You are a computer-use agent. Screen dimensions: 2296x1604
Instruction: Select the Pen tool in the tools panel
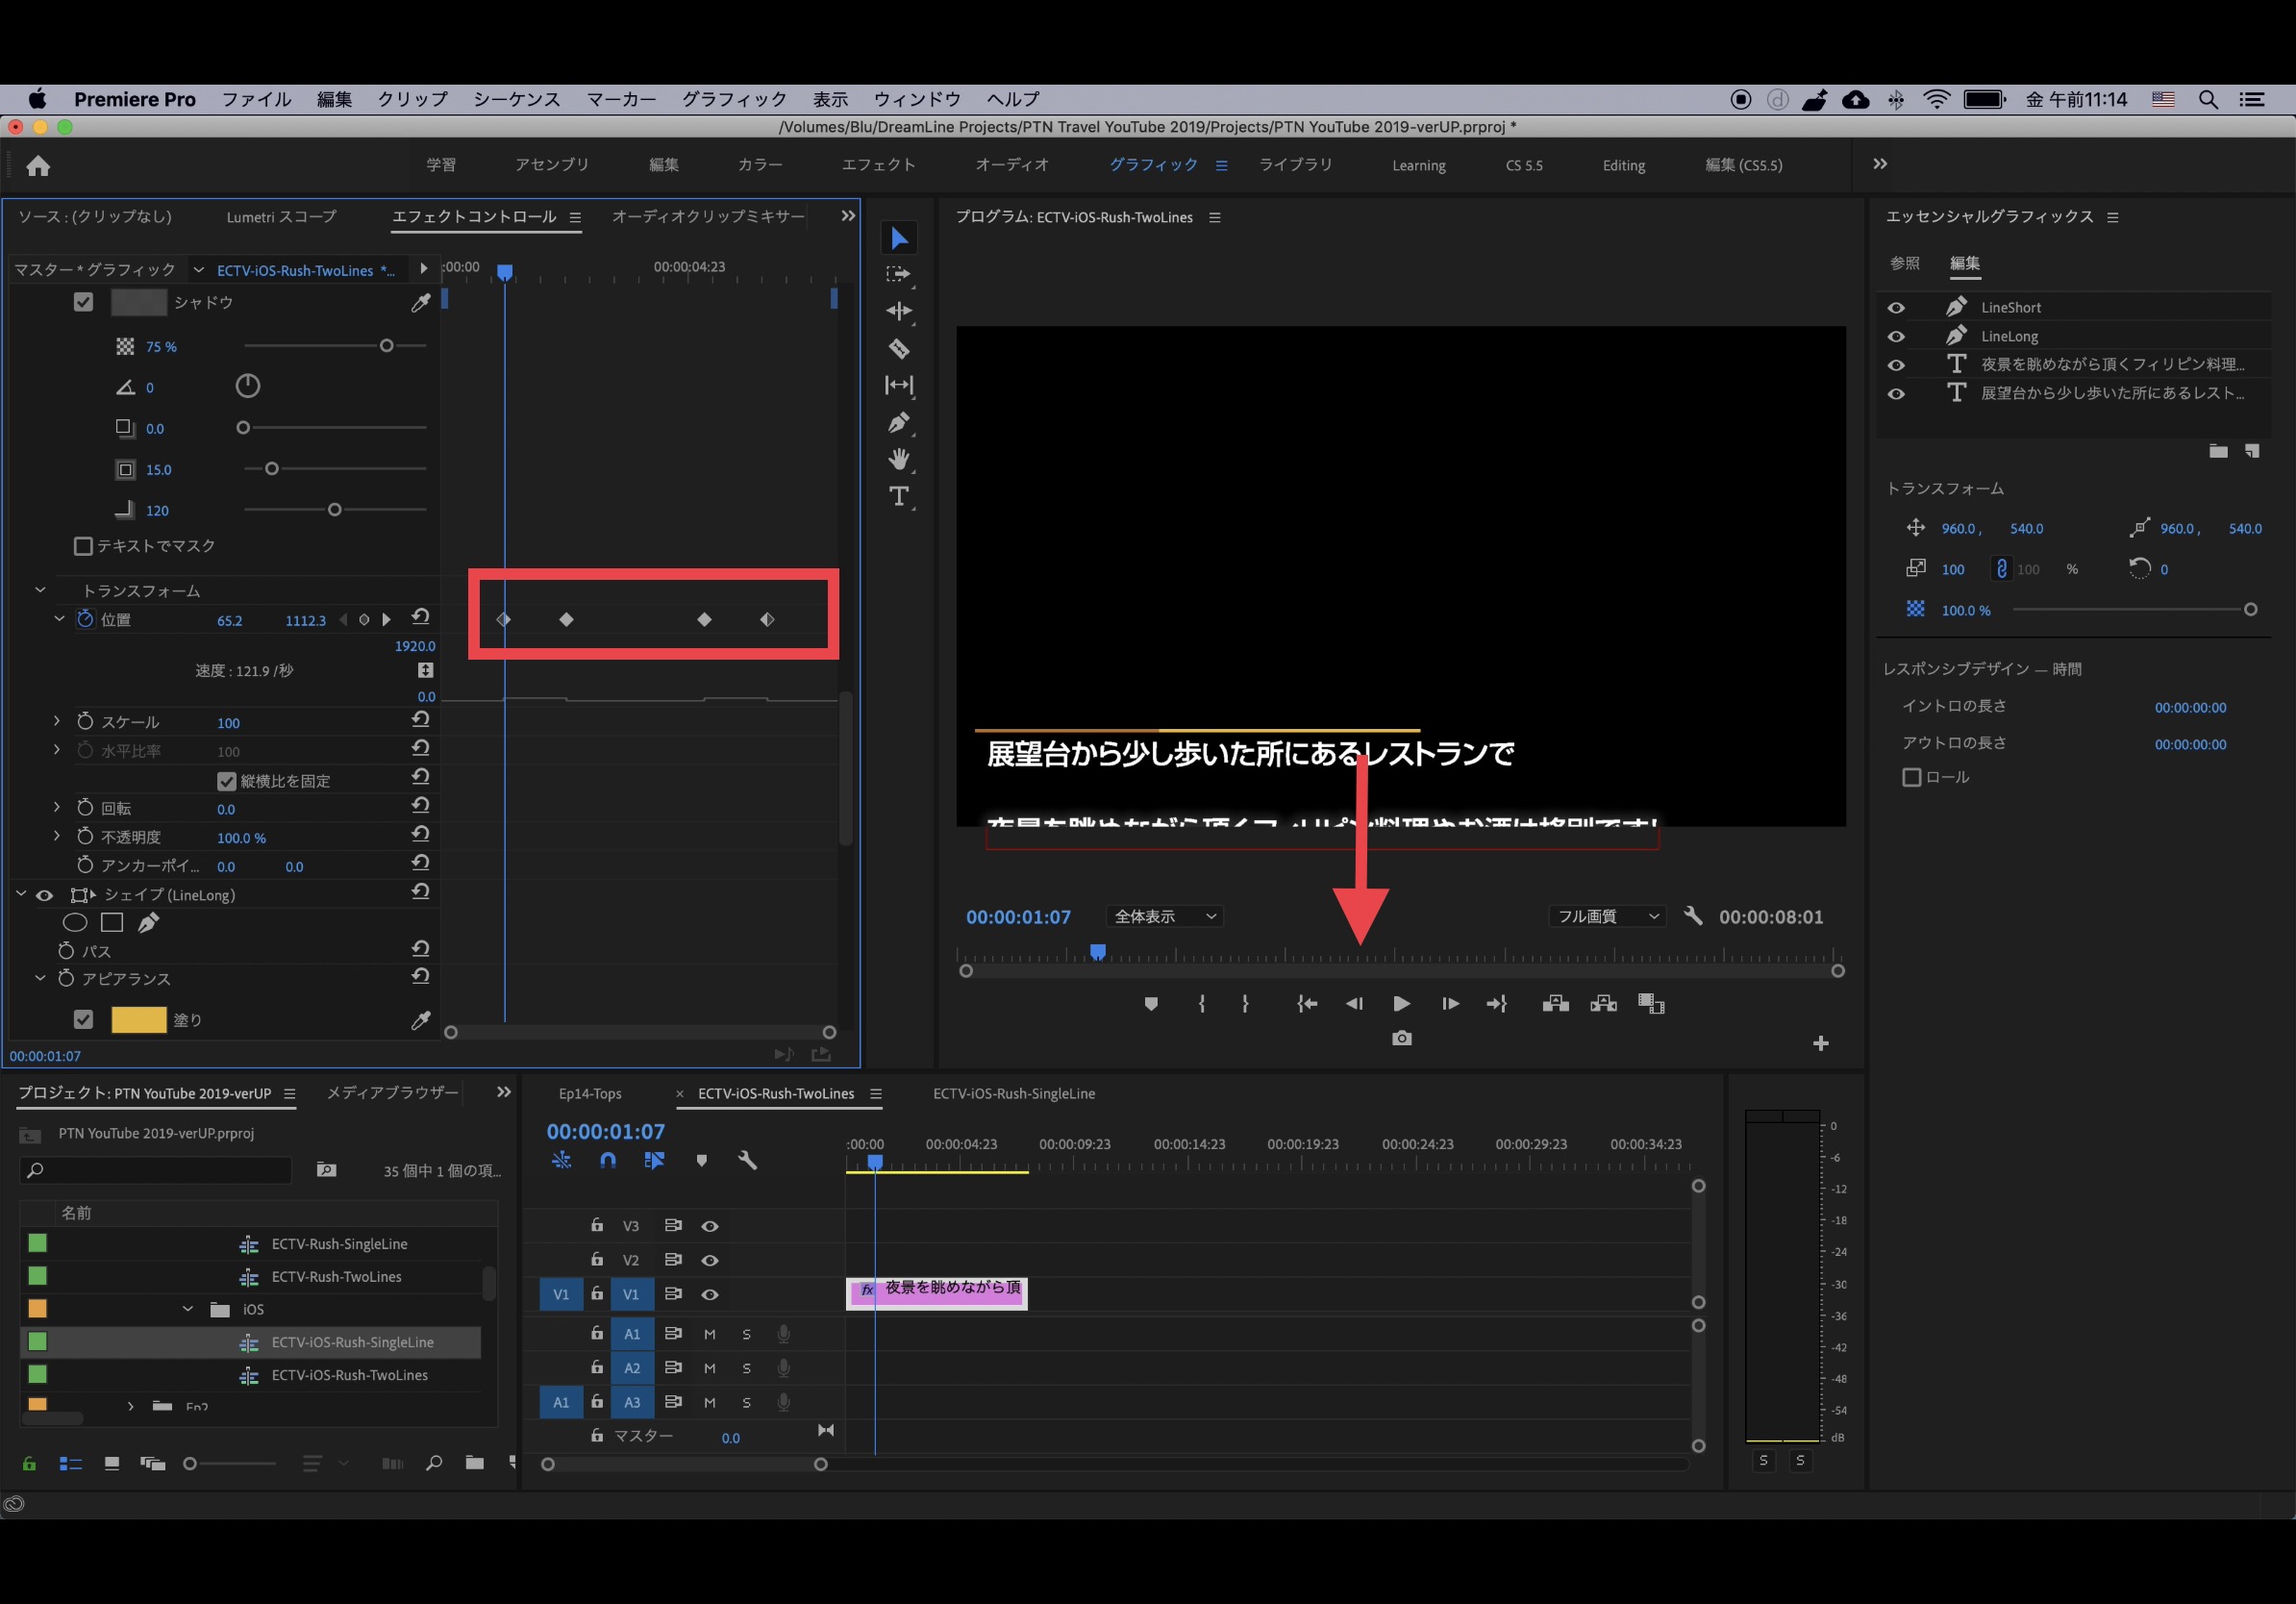[x=899, y=423]
